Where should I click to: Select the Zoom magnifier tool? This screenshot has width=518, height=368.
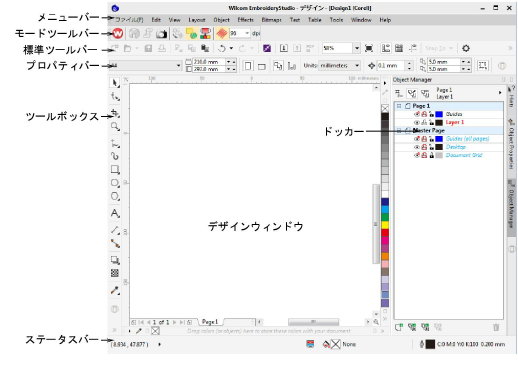coord(115,127)
